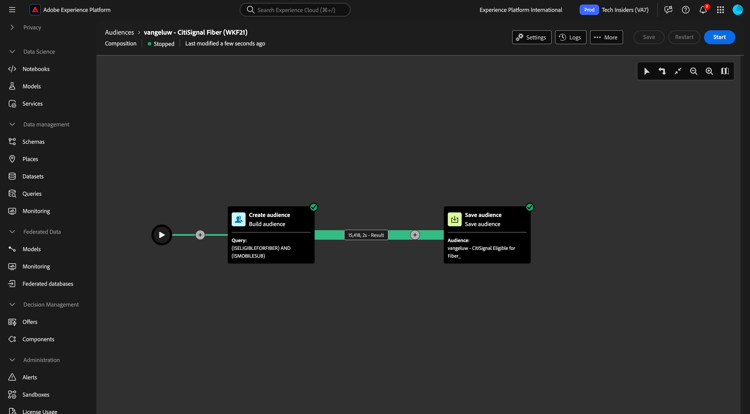Click the multi-select elbow-arrow tool
Viewport: 750px width, 414px height.
click(x=662, y=71)
